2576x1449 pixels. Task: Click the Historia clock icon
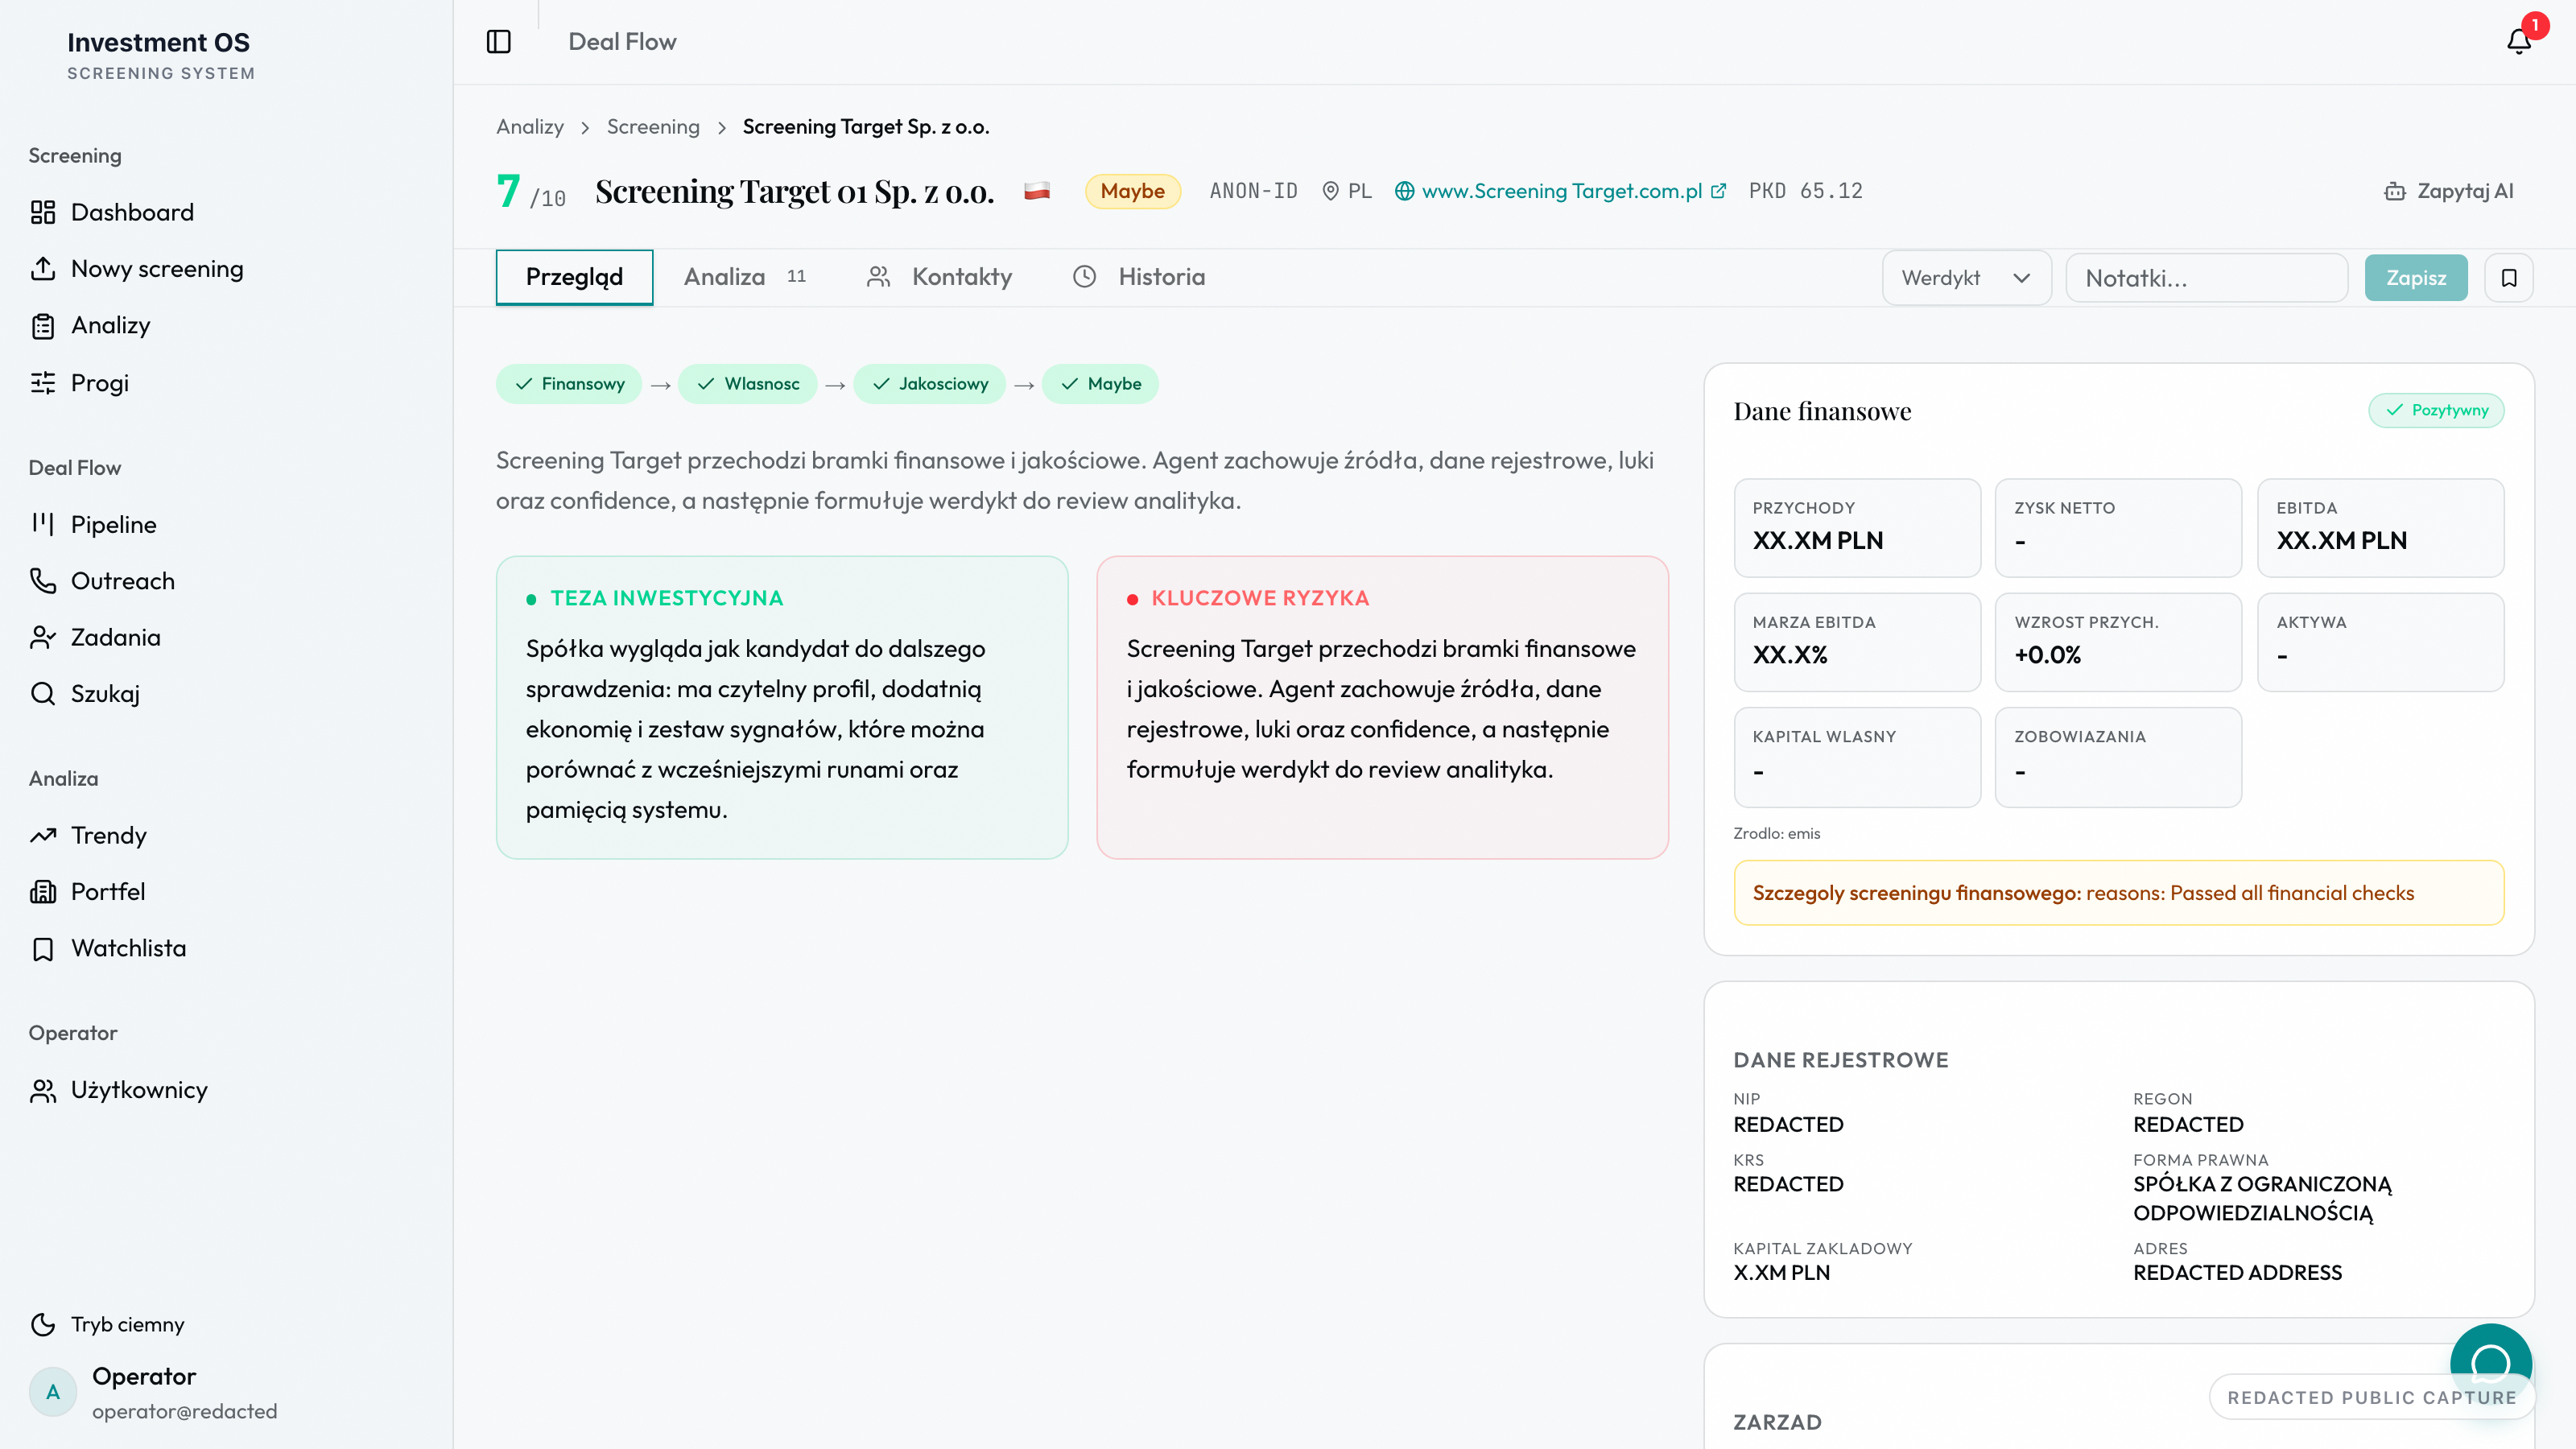[x=1085, y=277]
